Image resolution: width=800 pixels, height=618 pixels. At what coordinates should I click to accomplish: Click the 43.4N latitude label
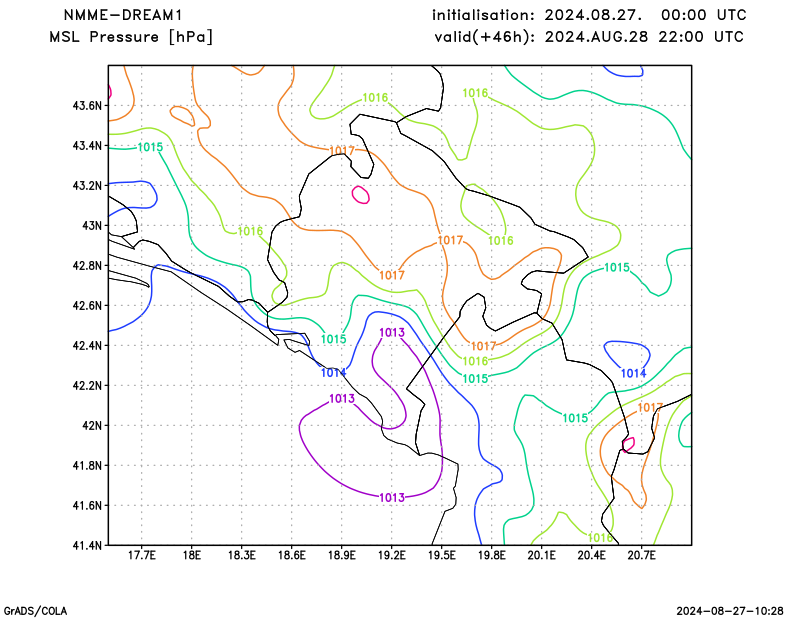(x=87, y=146)
